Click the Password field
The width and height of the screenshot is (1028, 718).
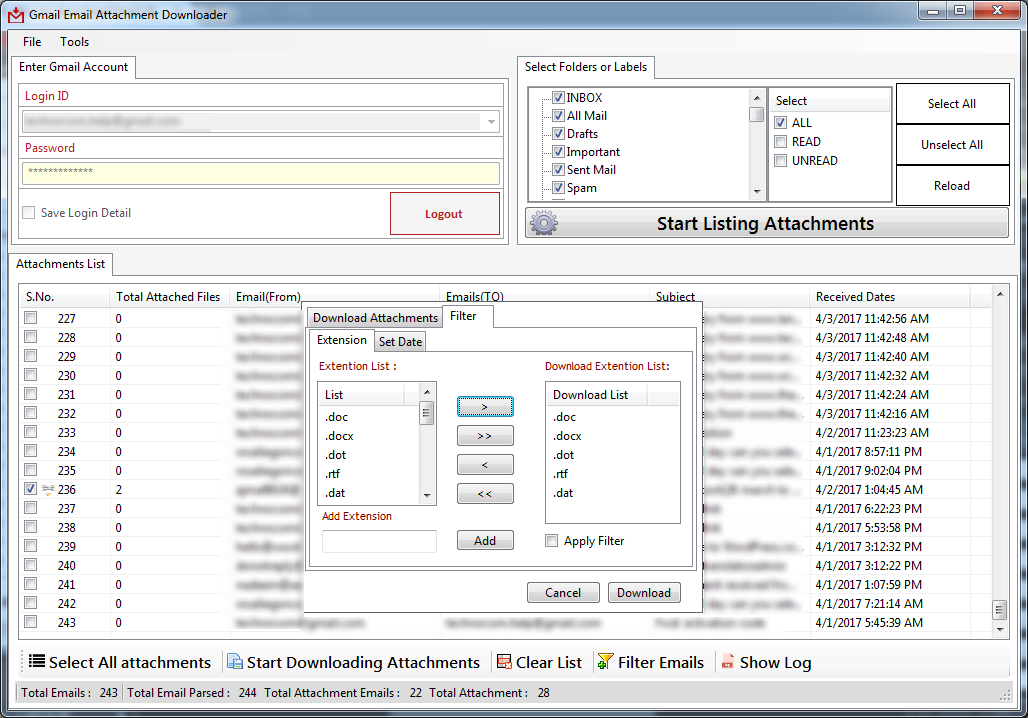click(x=261, y=173)
